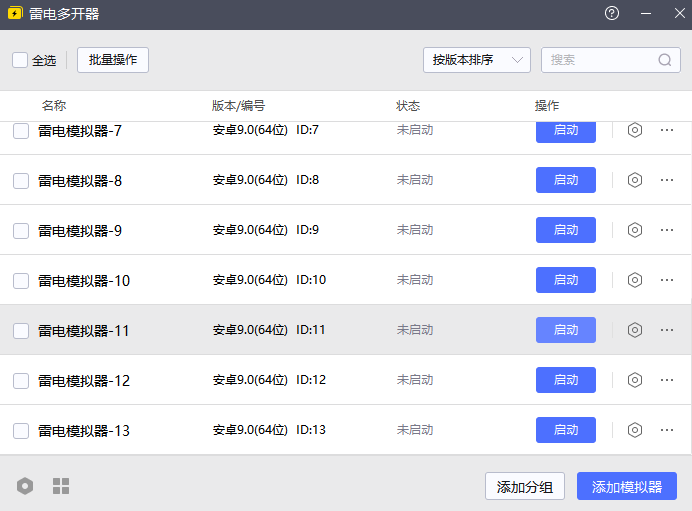Open settings for 雷电模拟器-10

click(634, 280)
